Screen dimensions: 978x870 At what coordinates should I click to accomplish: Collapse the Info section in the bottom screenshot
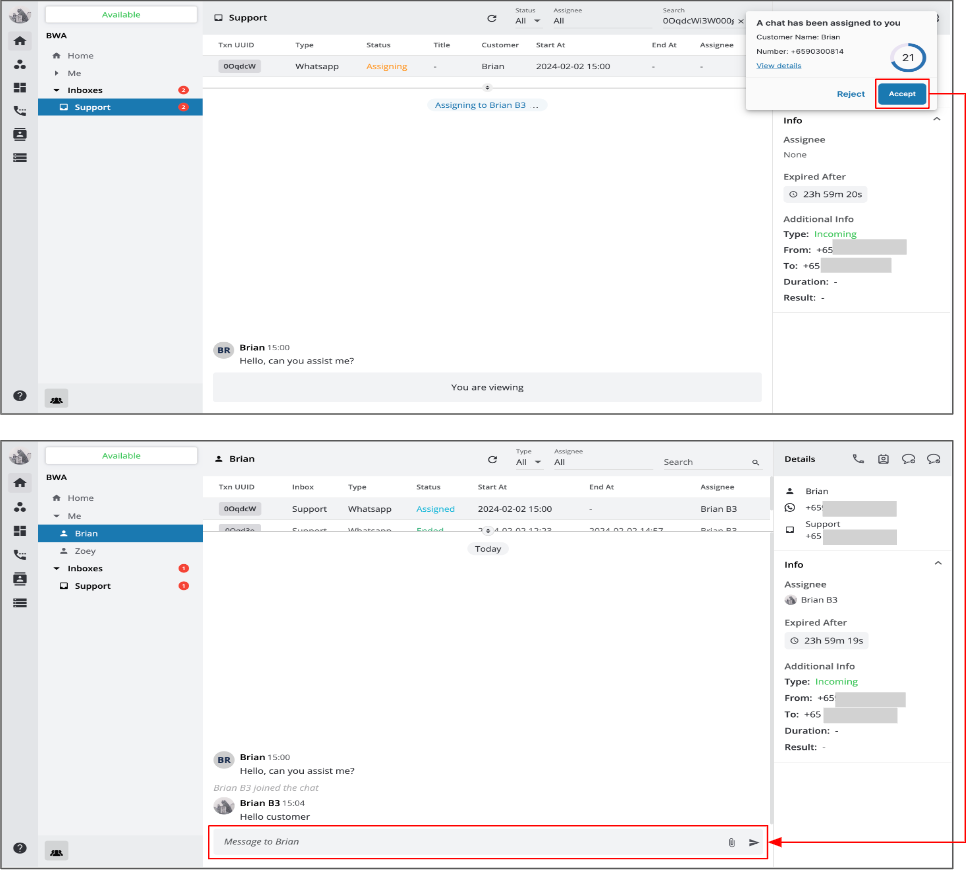[x=937, y=564]
